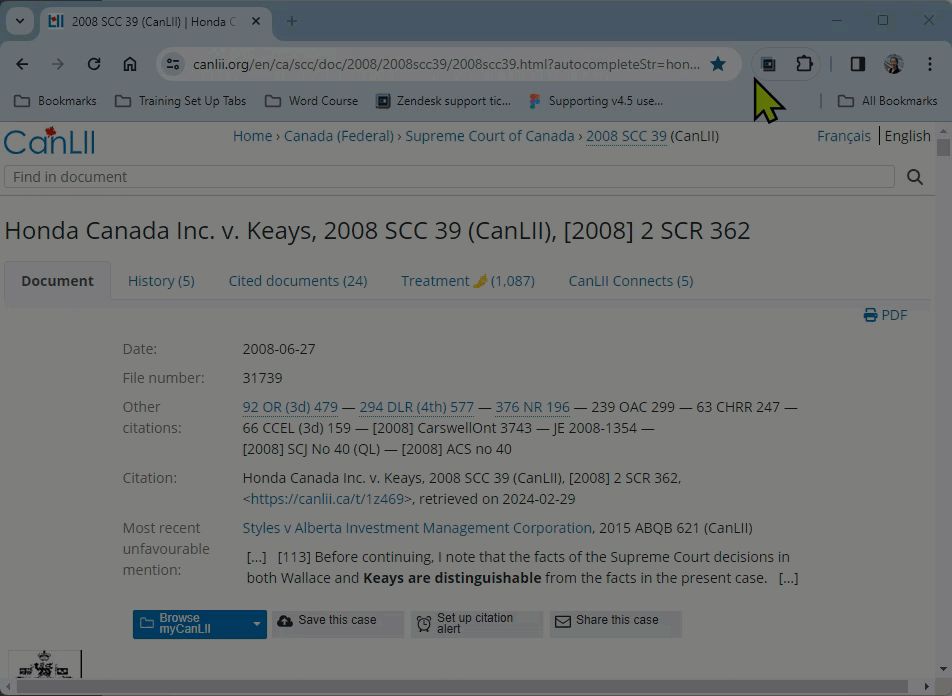Select English language
952x696 pixels.
coord(907,136)
